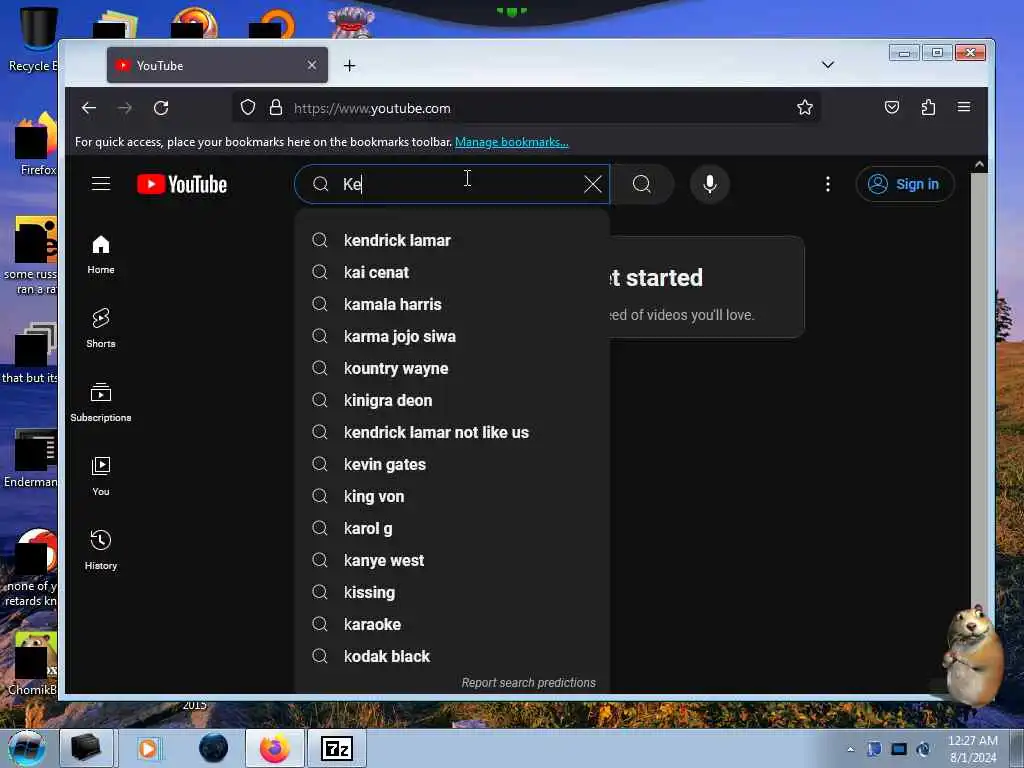Screen dimensions: 1024x768
Task: Toggle the YouTube guide hamburger menu
Action: pos(101,184)
